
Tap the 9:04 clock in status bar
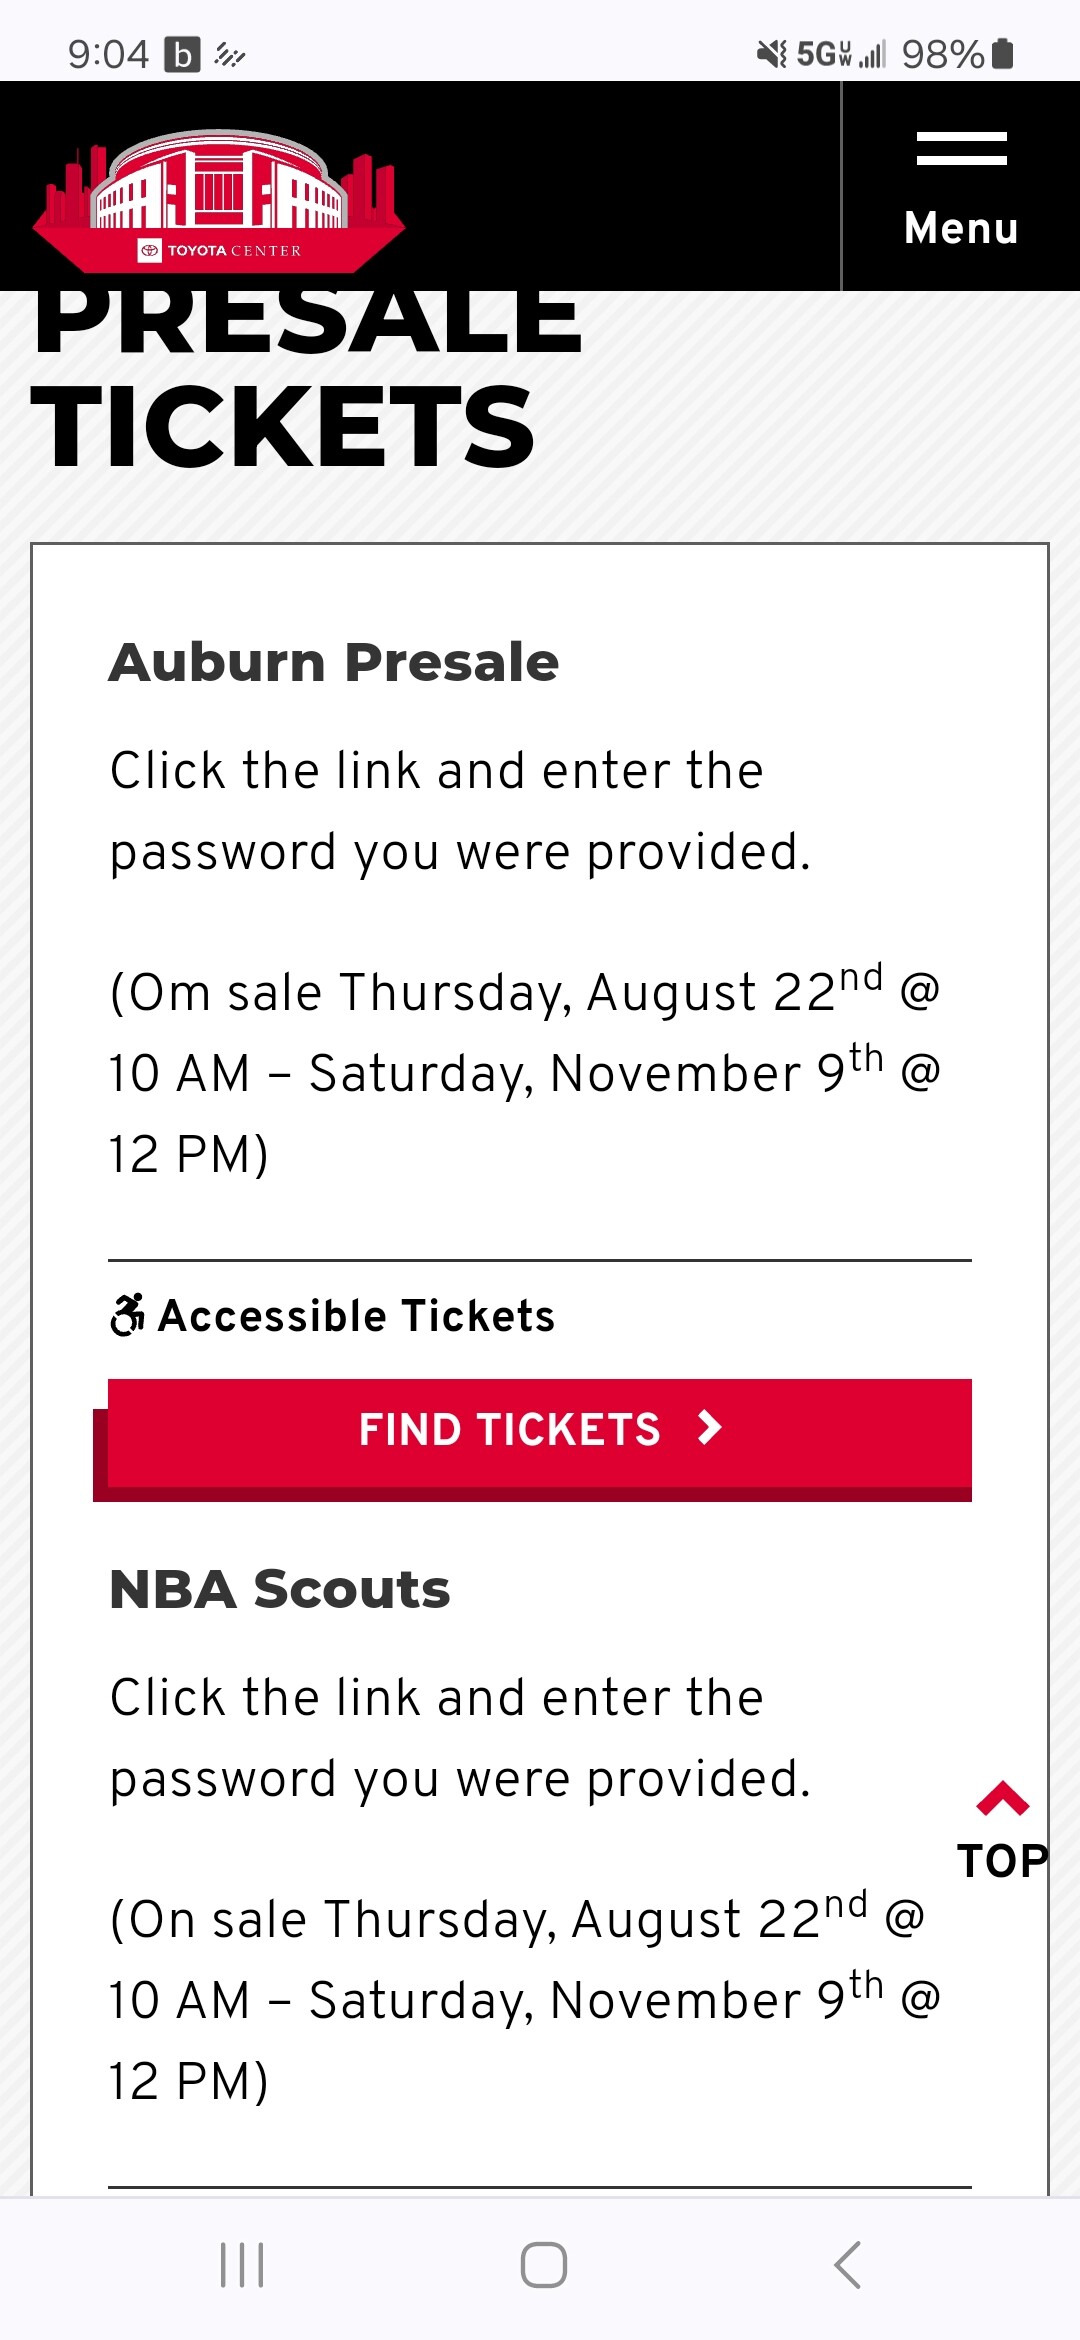(108, 55)
